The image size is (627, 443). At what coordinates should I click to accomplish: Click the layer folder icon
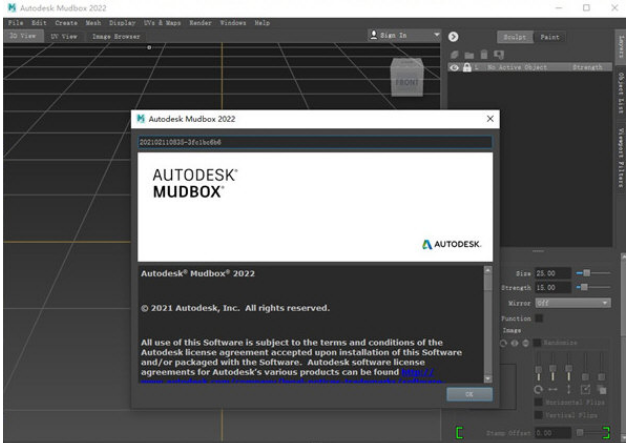pyautogui.click(x=469, y=55)
